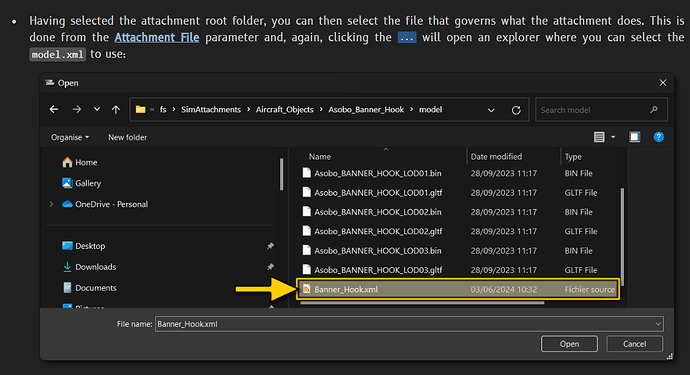Image resolution: width=690 pixels, height=375 pixels.
Task: Go up one folder level
Action: point(116,109)
